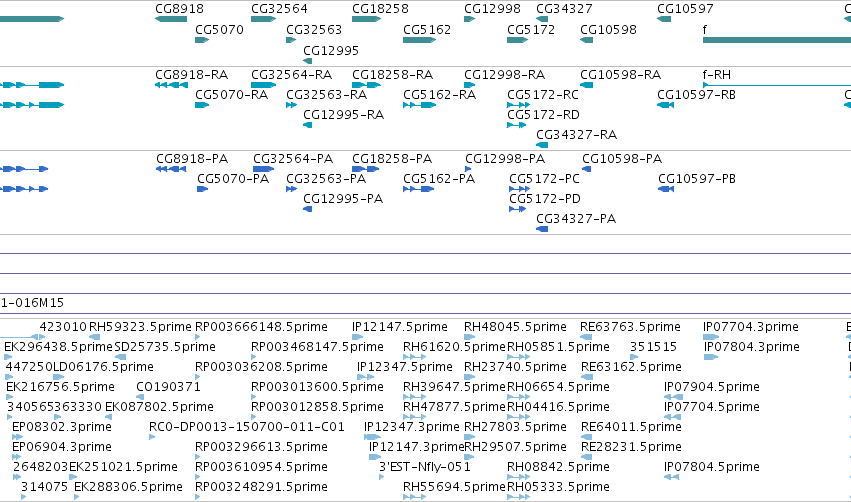Click protein CG12998-PA
The height and width of the screenshot is (502, 851).
coord(505,158)
